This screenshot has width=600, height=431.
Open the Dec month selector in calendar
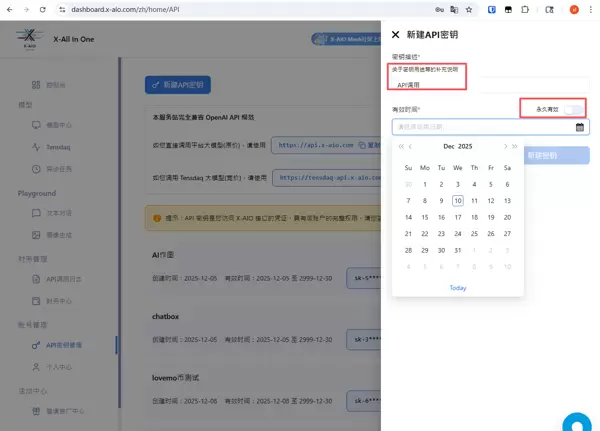coord(449,146)
